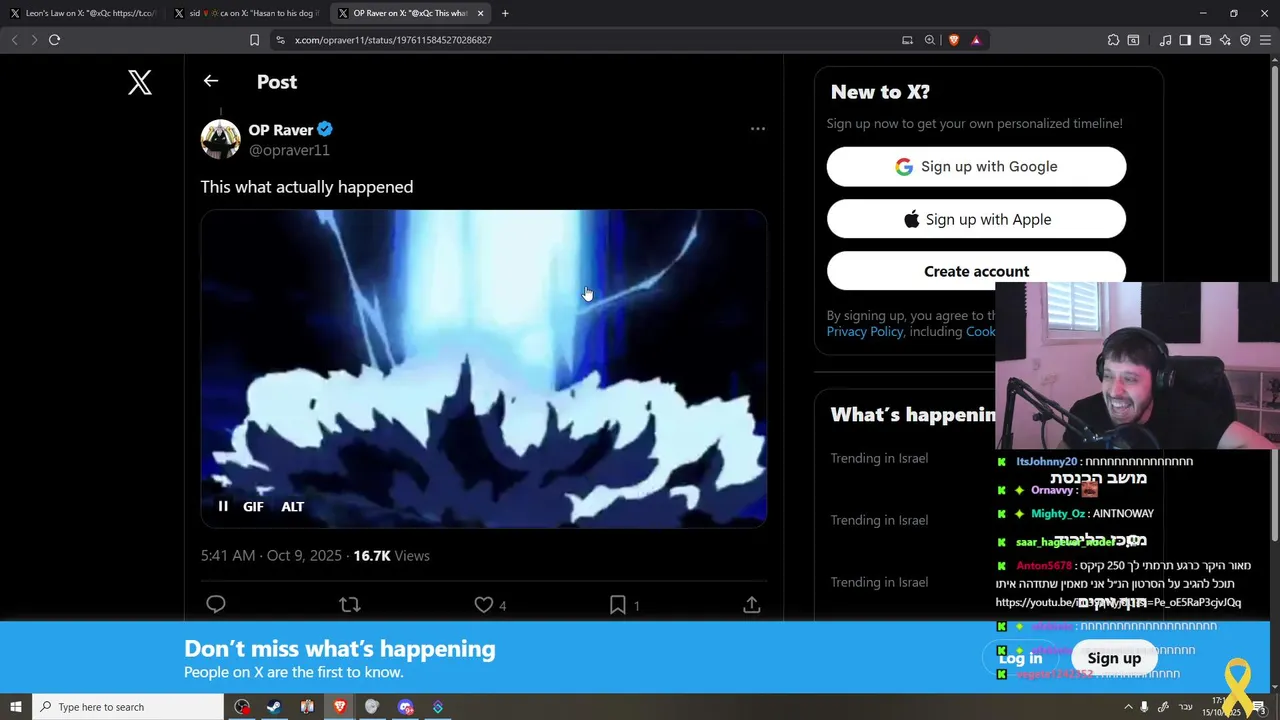Open the Brave Rewards triangle icon

(976, 40)
